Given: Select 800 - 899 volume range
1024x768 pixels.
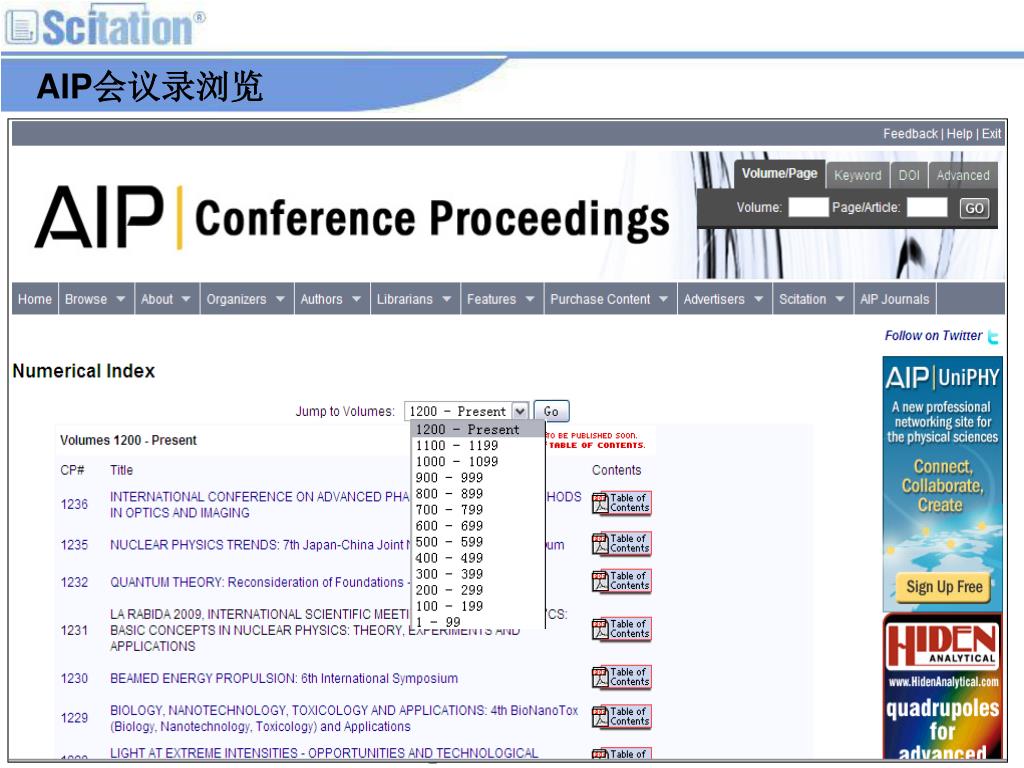Looking at the screenshot, I should click(x=478, y=494).
